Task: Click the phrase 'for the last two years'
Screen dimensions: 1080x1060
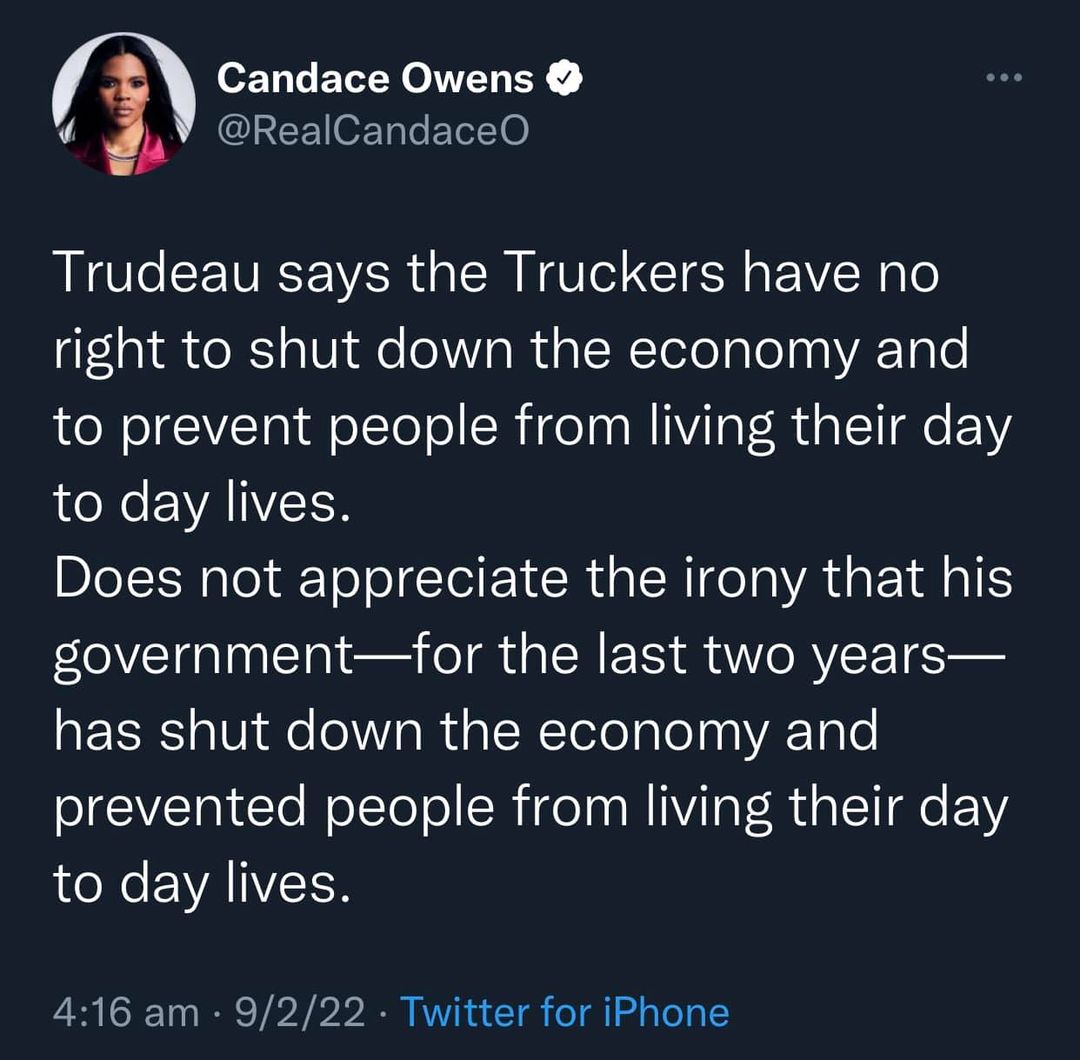Action: (x=678, y=655)
